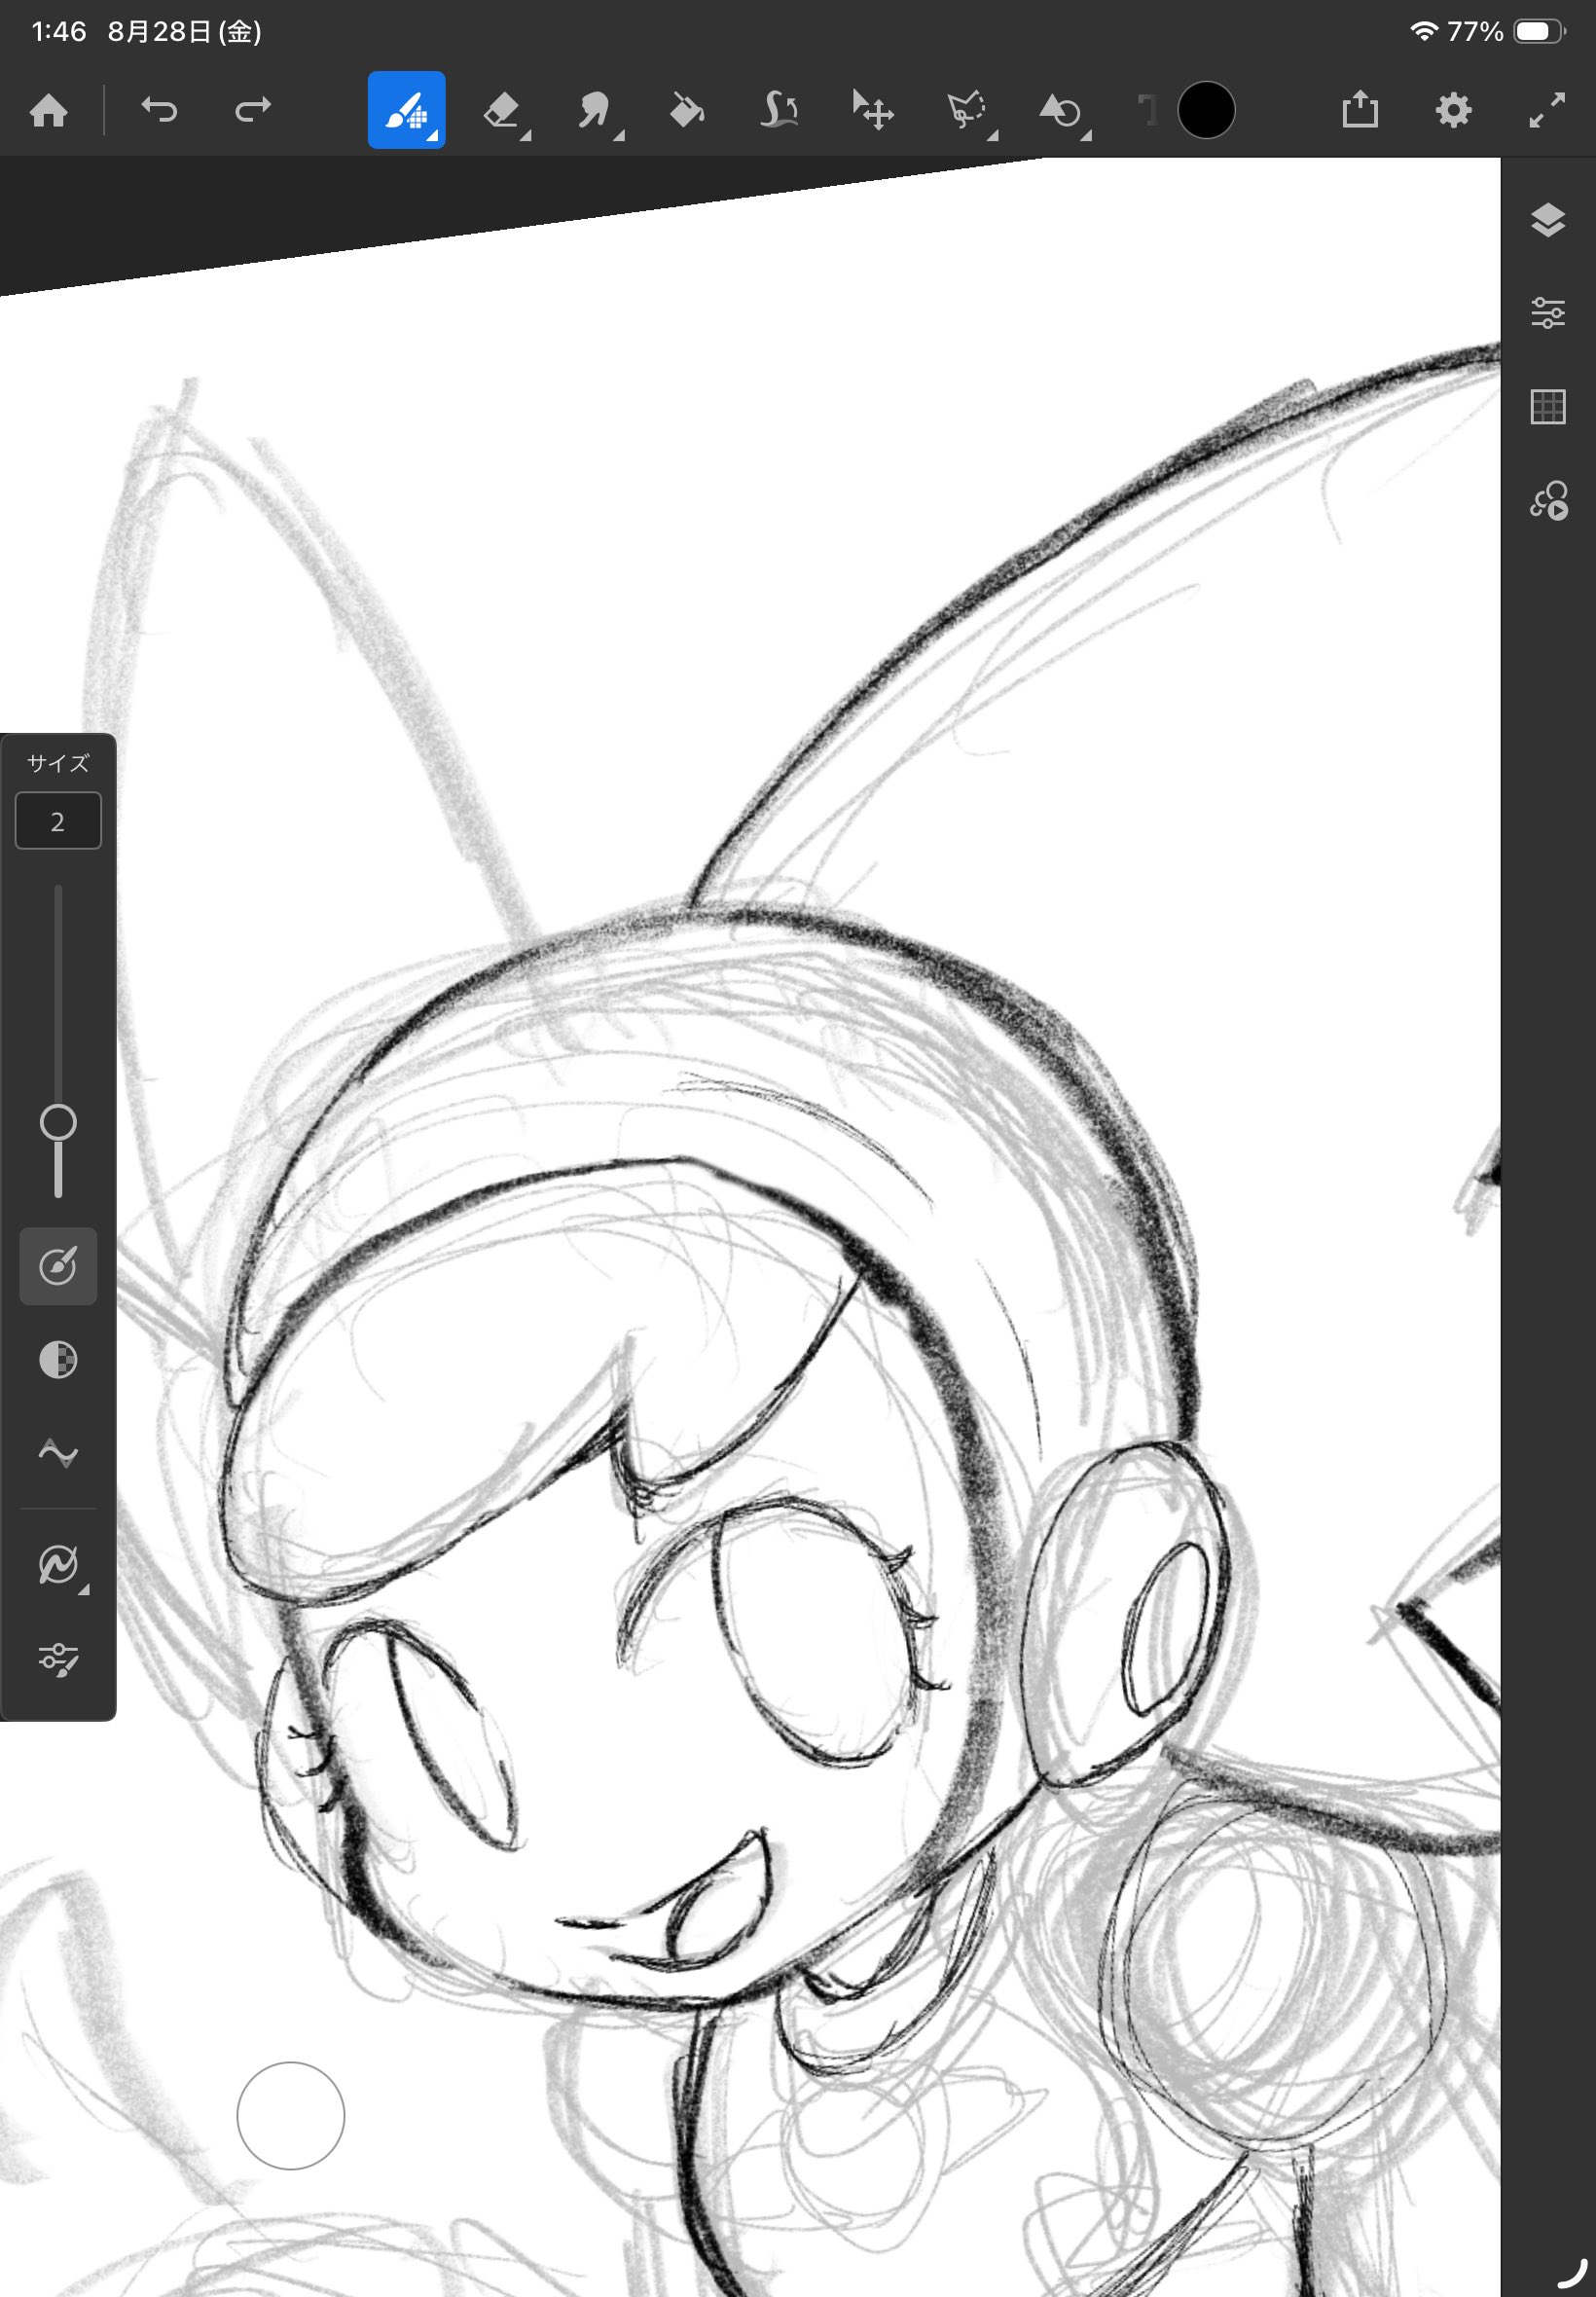Viewport: 1596px width, 2297px height.
Task: Open the Brush Settings panel
Action: (58, 1659)
